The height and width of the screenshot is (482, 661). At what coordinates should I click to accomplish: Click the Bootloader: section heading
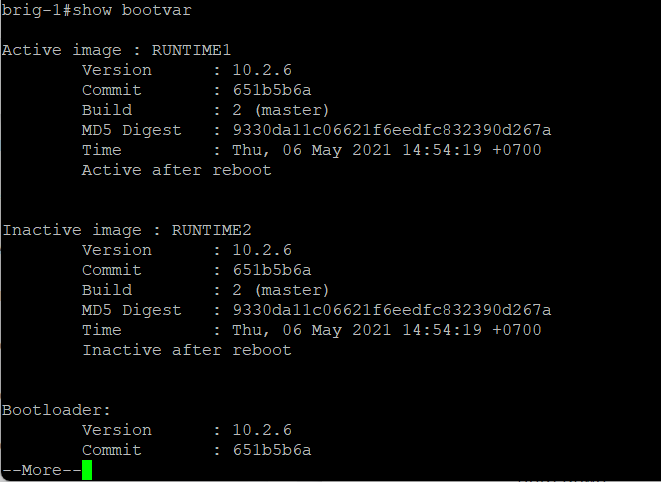(x=56, y=410)
